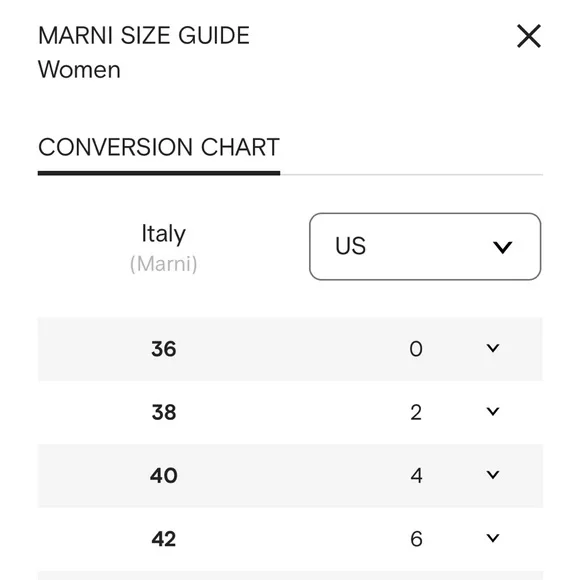Expand the size 36 row chevron
The height and width of the screenshot is (580, 580).
(x=493, y=348)
